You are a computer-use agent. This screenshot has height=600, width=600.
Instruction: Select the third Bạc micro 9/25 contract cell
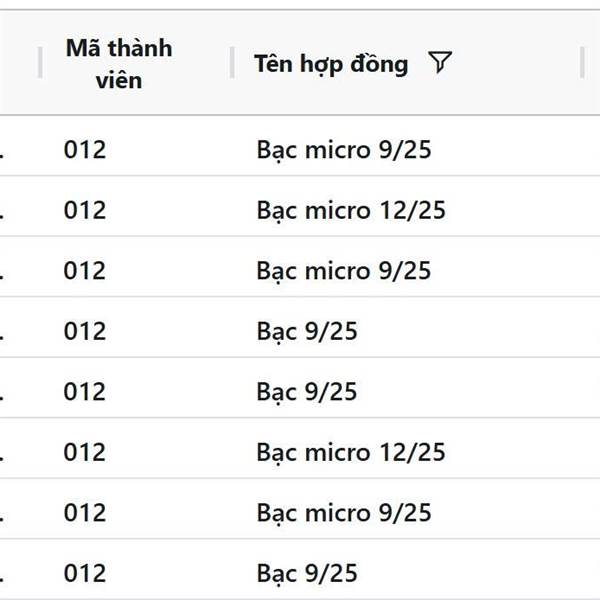(x=344, y=512)
